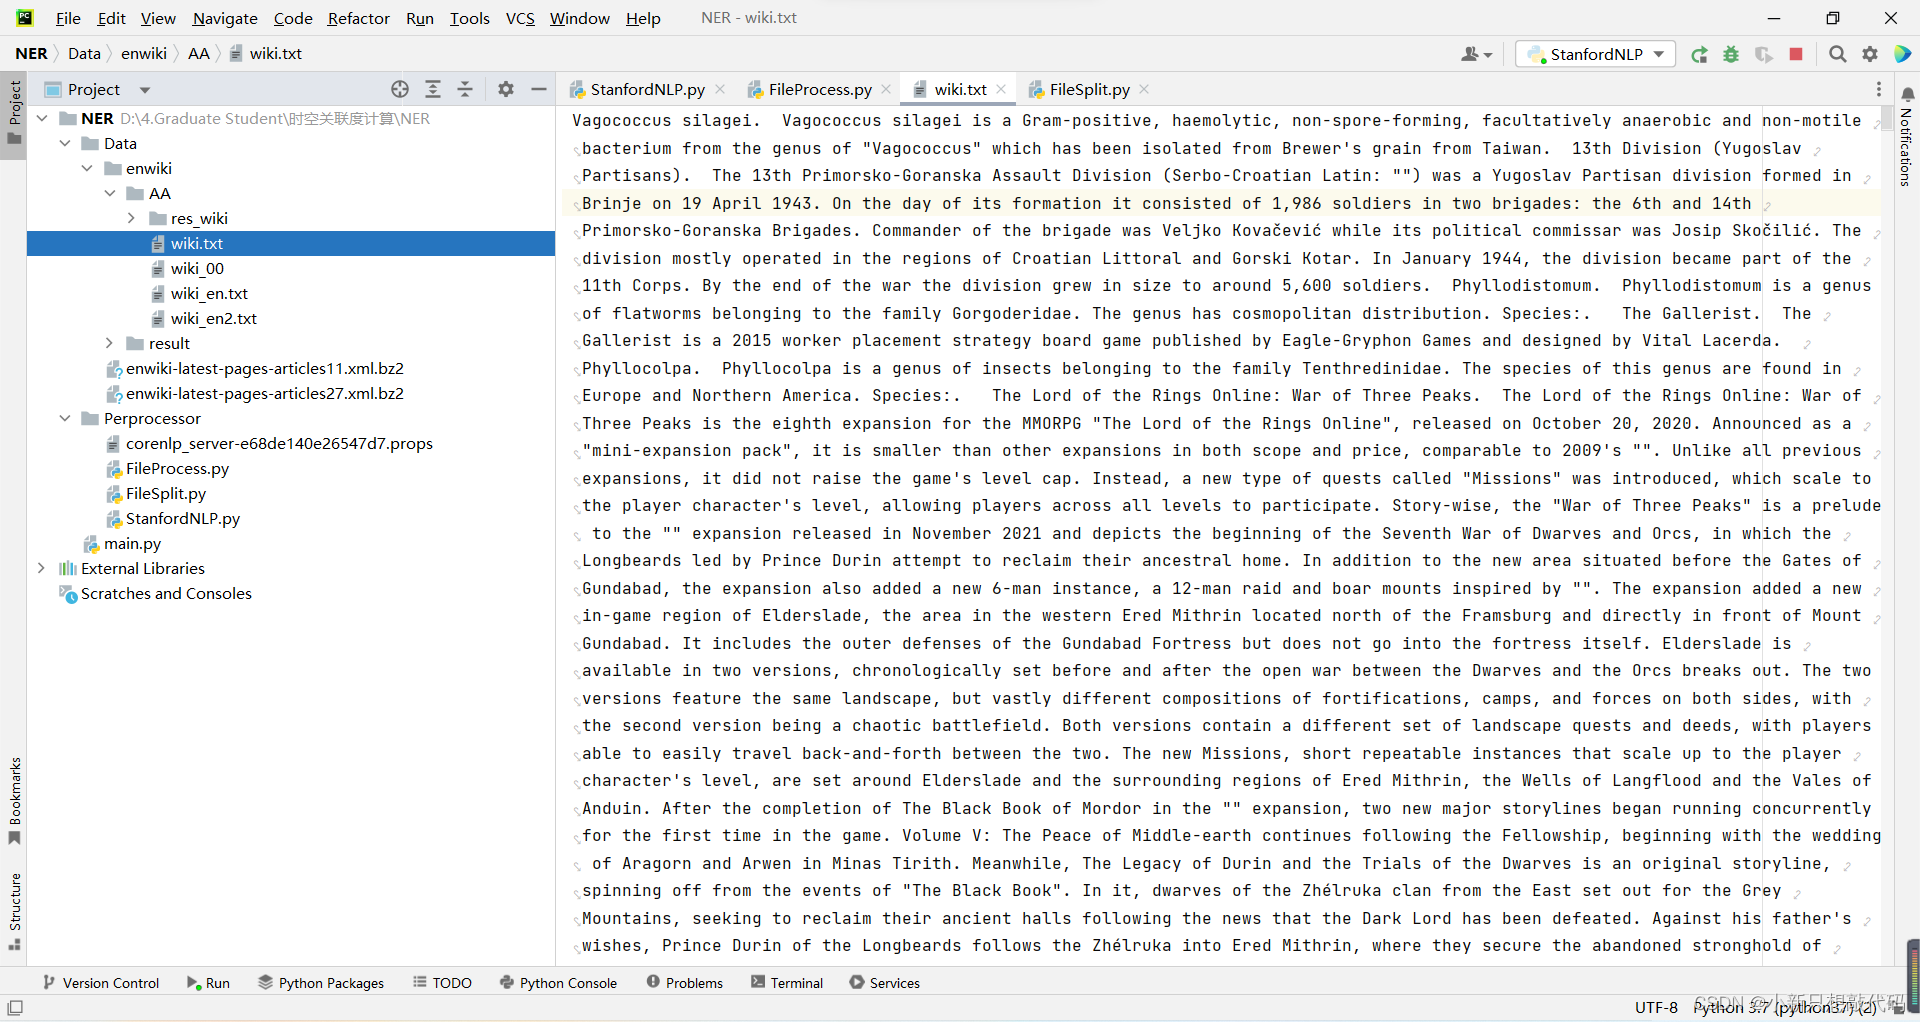
Task: Click the Run green rerun icon
Action: pyautogui.click(x=1699, y=55)
